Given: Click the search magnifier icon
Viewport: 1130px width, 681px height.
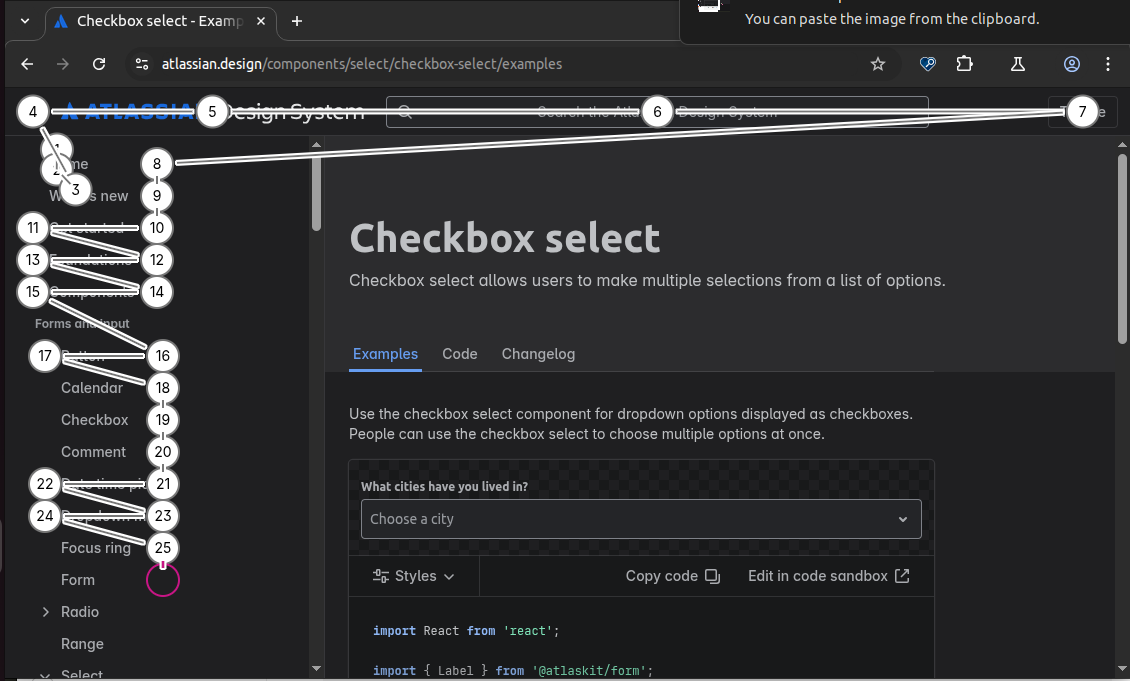Looking at the screenshot, I should pyautogui.click(x=405, y=112).
